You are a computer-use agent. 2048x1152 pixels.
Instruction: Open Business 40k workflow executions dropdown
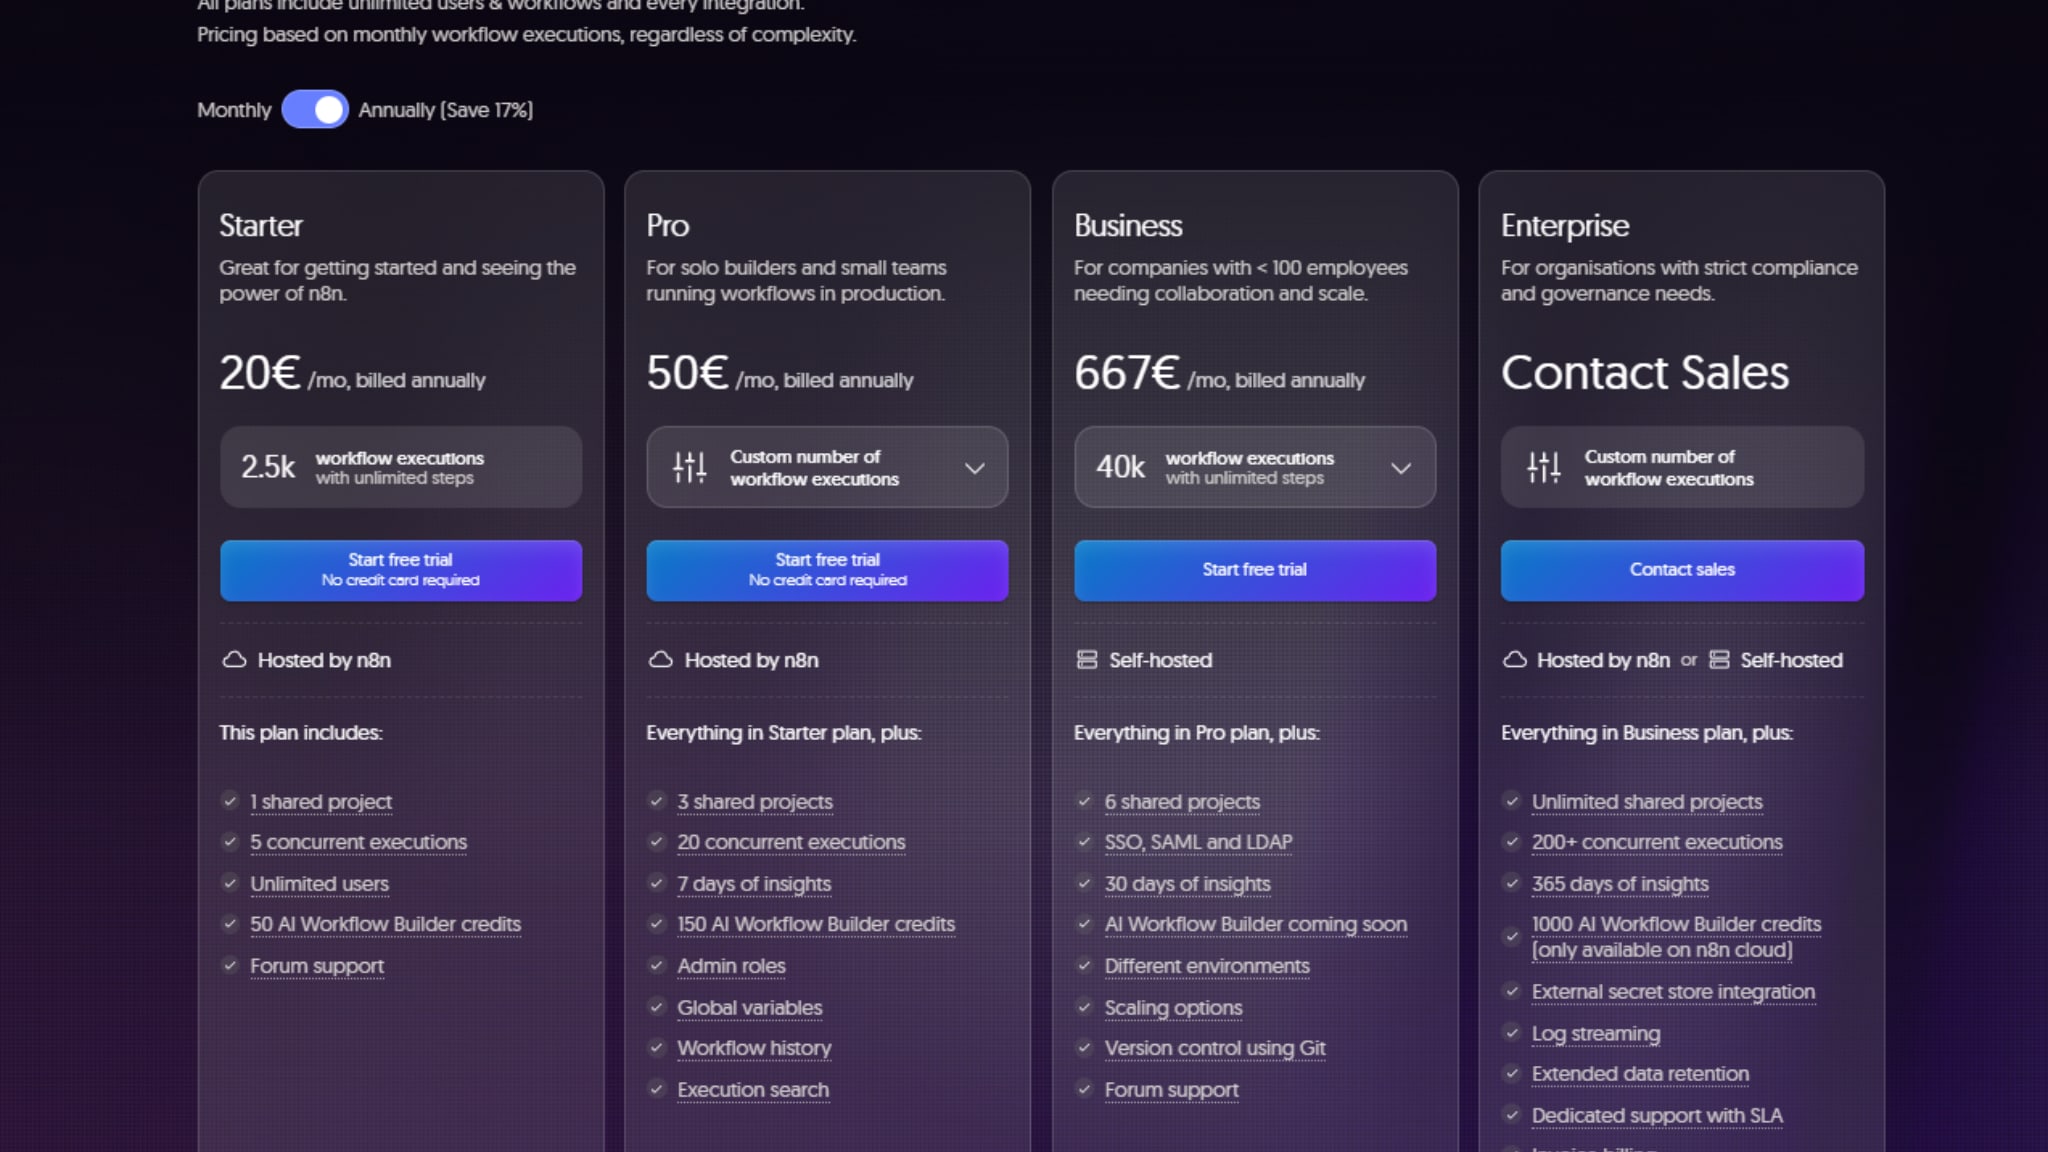coord(1255,467)
